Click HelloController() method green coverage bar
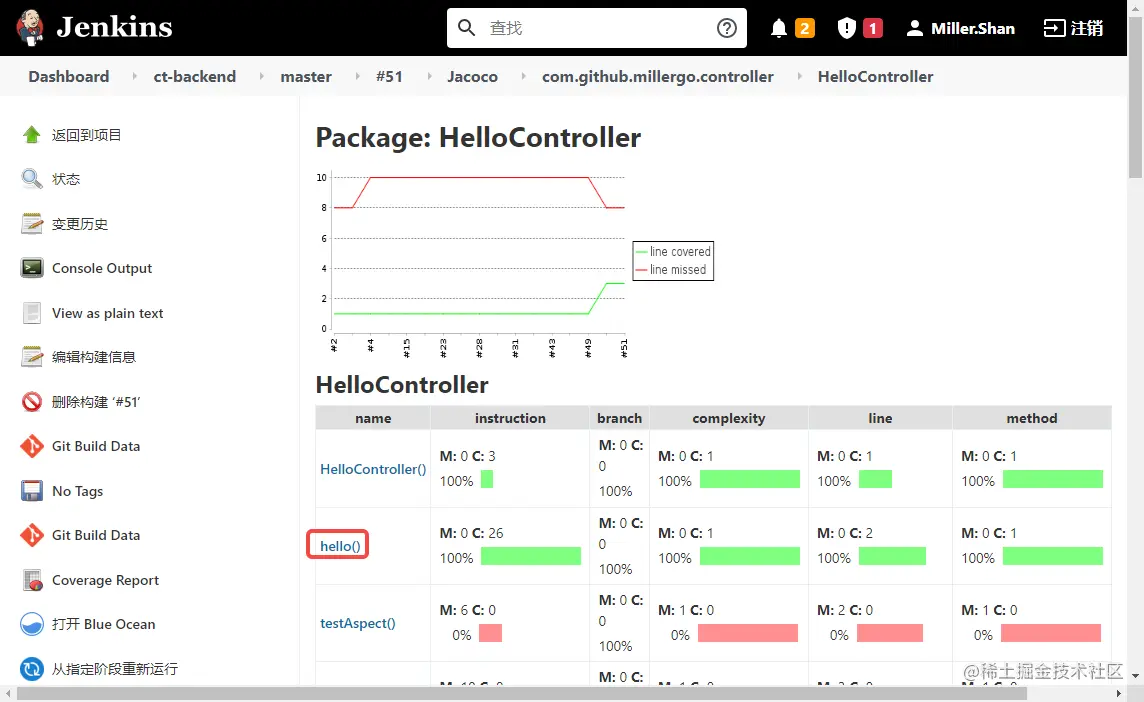Image resolution: width=1144 pixels, height=702 pixels. 1053,479
